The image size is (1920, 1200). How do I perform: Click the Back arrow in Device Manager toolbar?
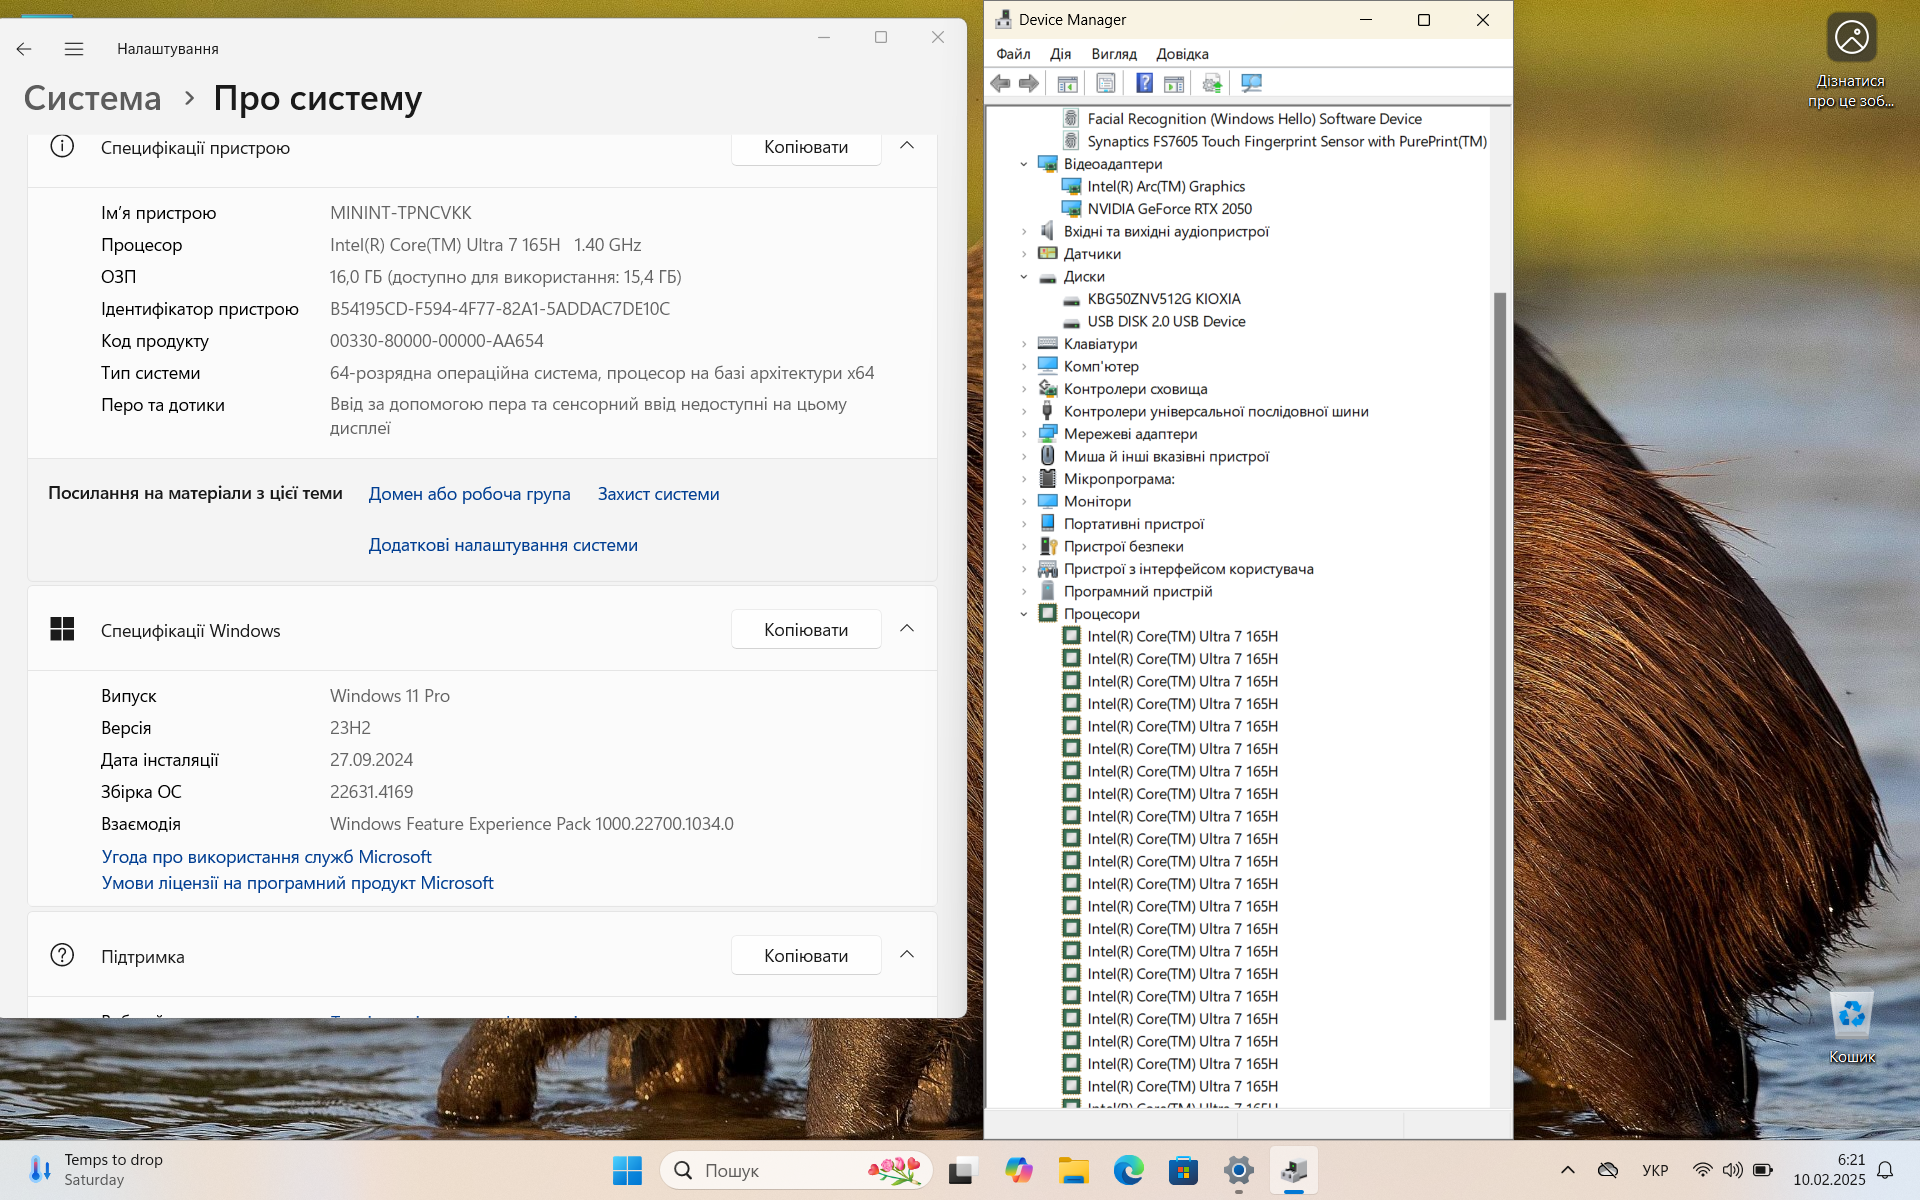click(x=1000, y=83)
